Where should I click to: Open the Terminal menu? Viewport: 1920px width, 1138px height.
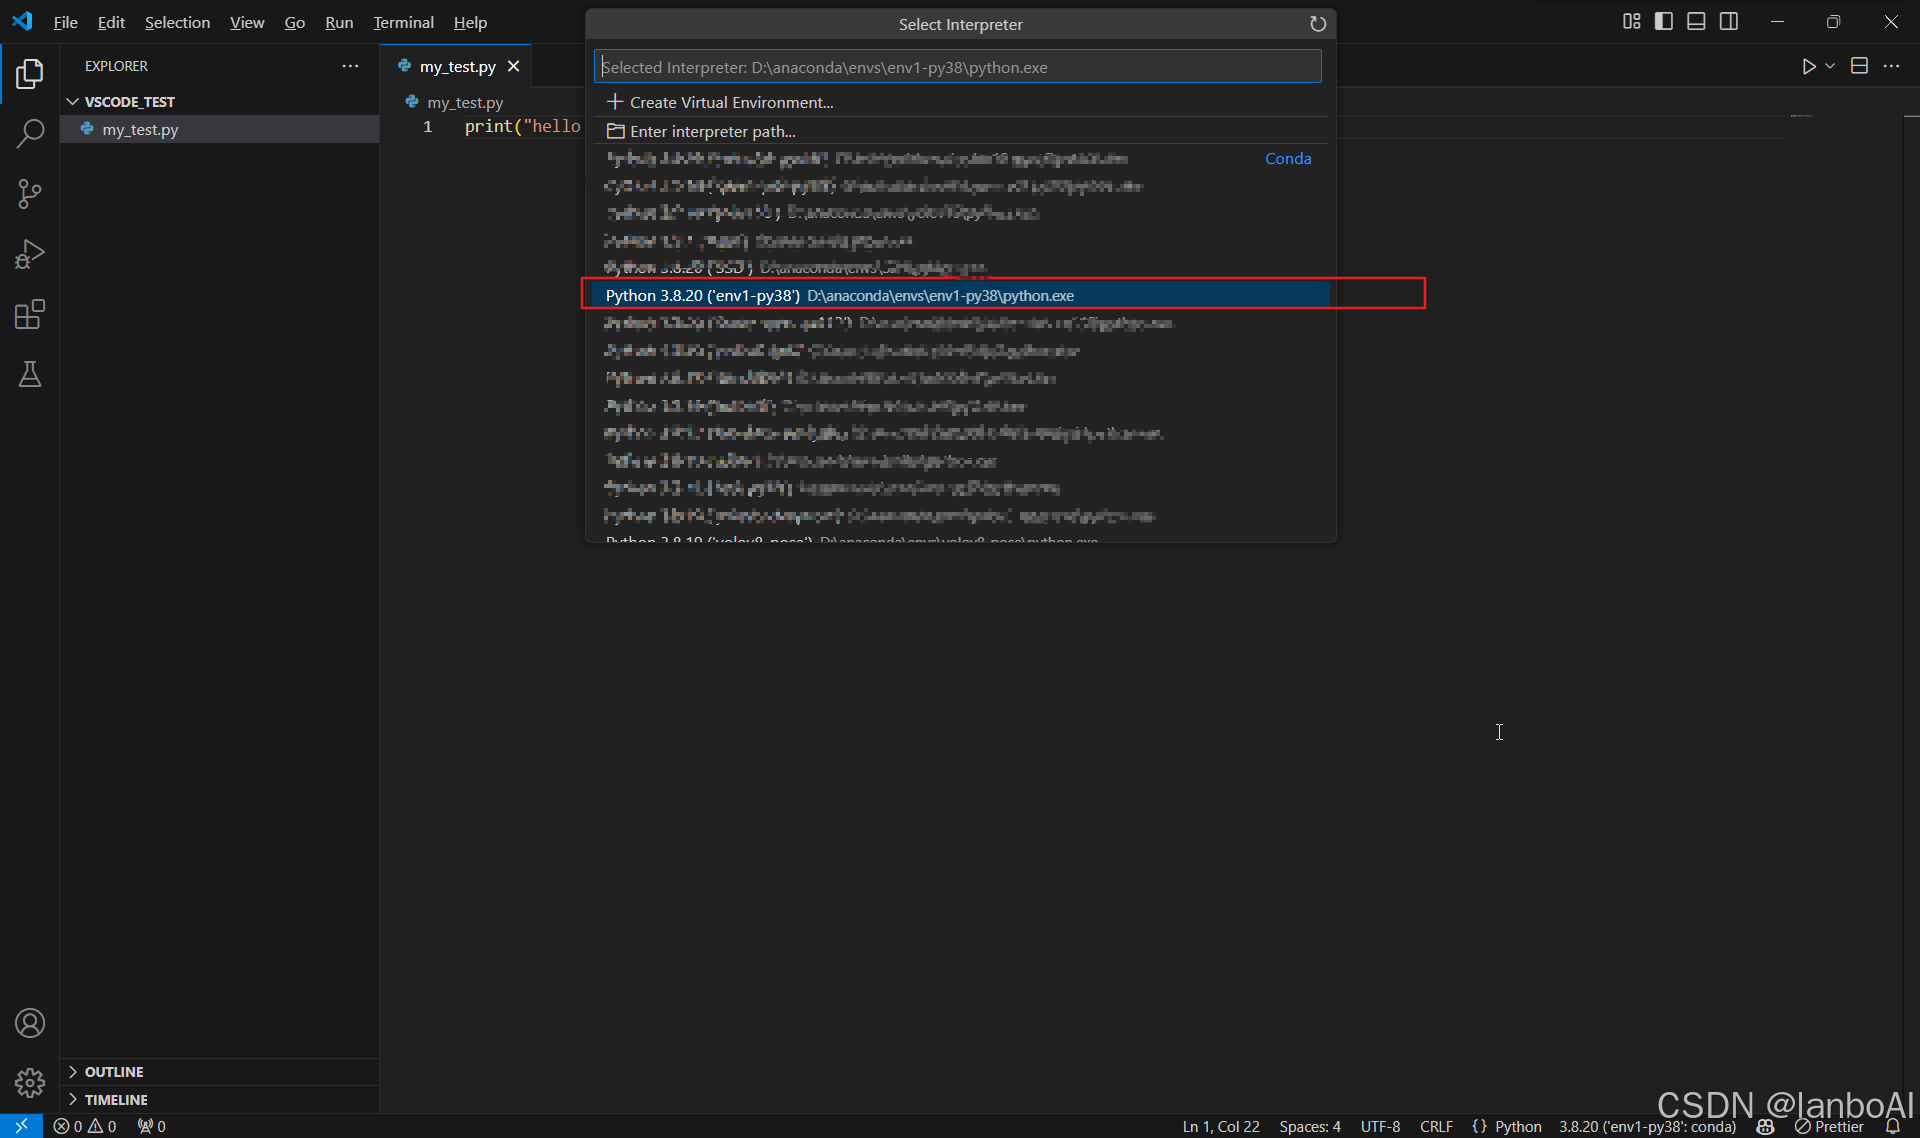point(403,22)
